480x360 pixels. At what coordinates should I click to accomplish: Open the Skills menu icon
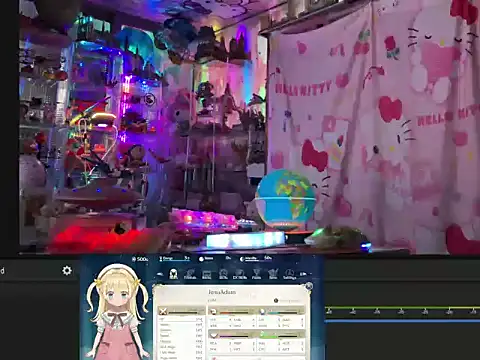[x=223, y=274]
